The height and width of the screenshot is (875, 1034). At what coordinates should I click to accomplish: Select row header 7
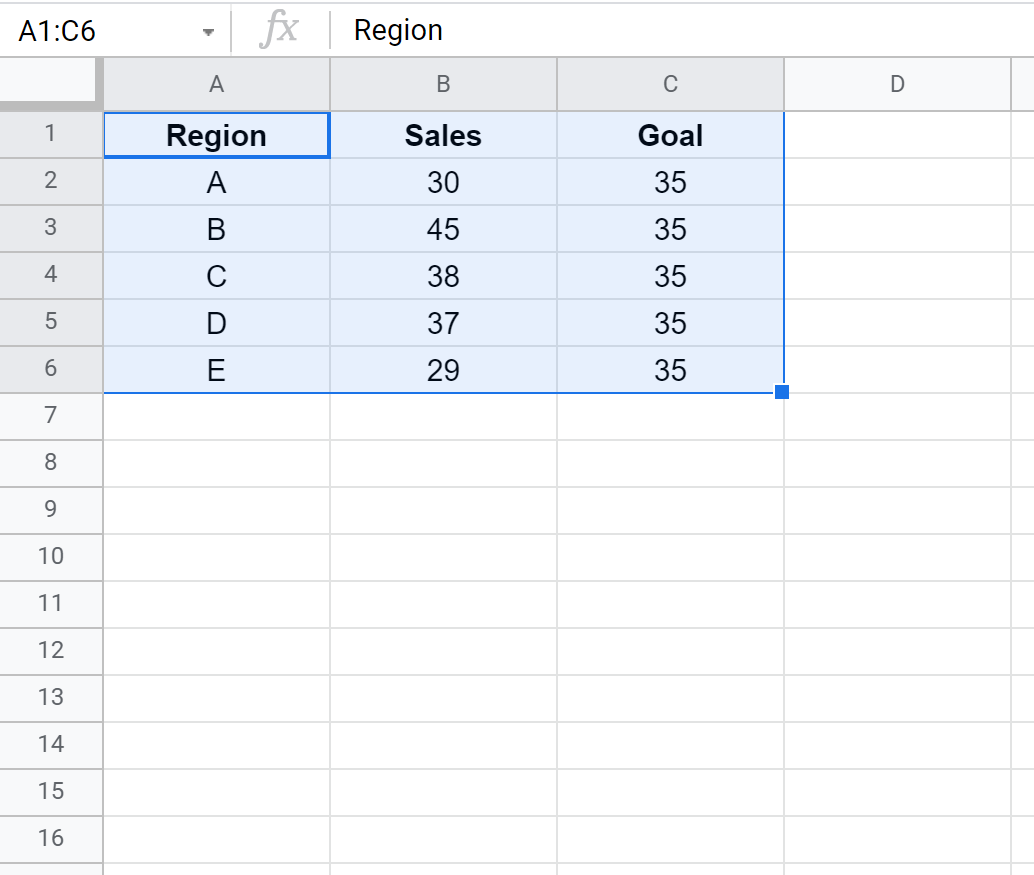tap(51, 415)
